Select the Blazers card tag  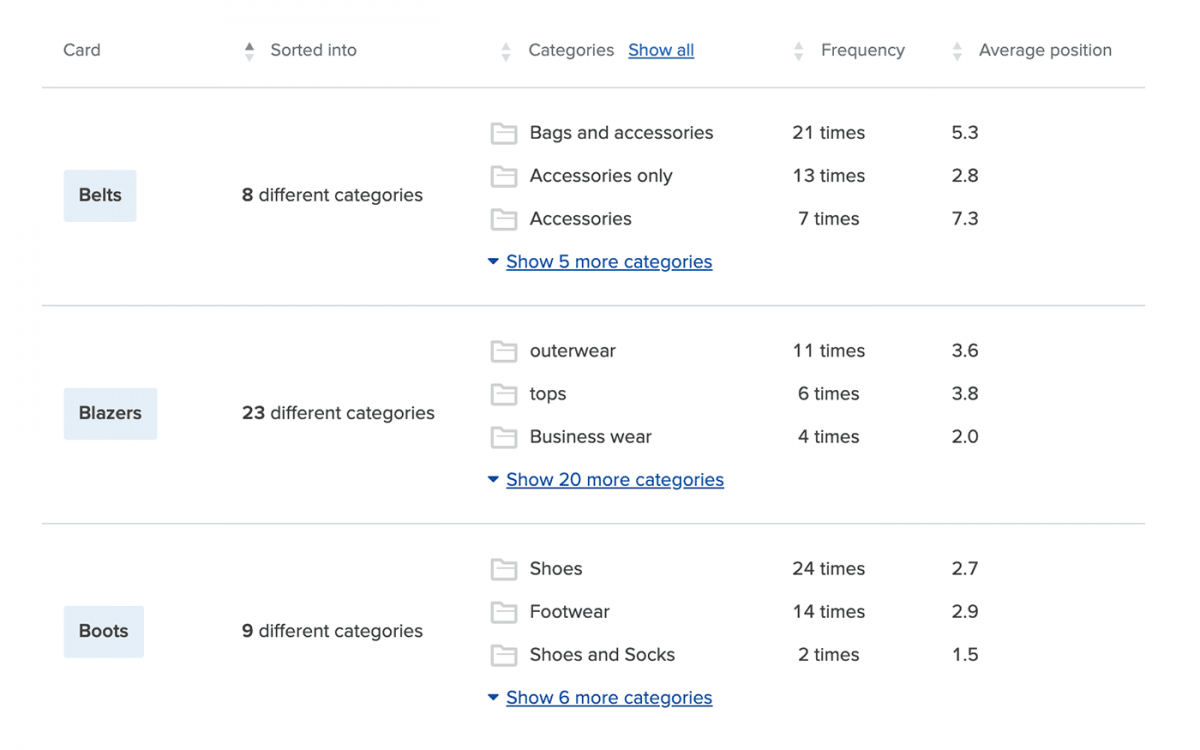click(110, 413)
